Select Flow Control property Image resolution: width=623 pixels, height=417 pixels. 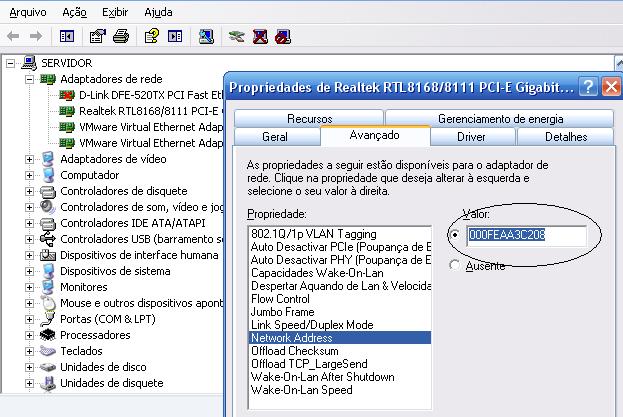coord(340,299)
